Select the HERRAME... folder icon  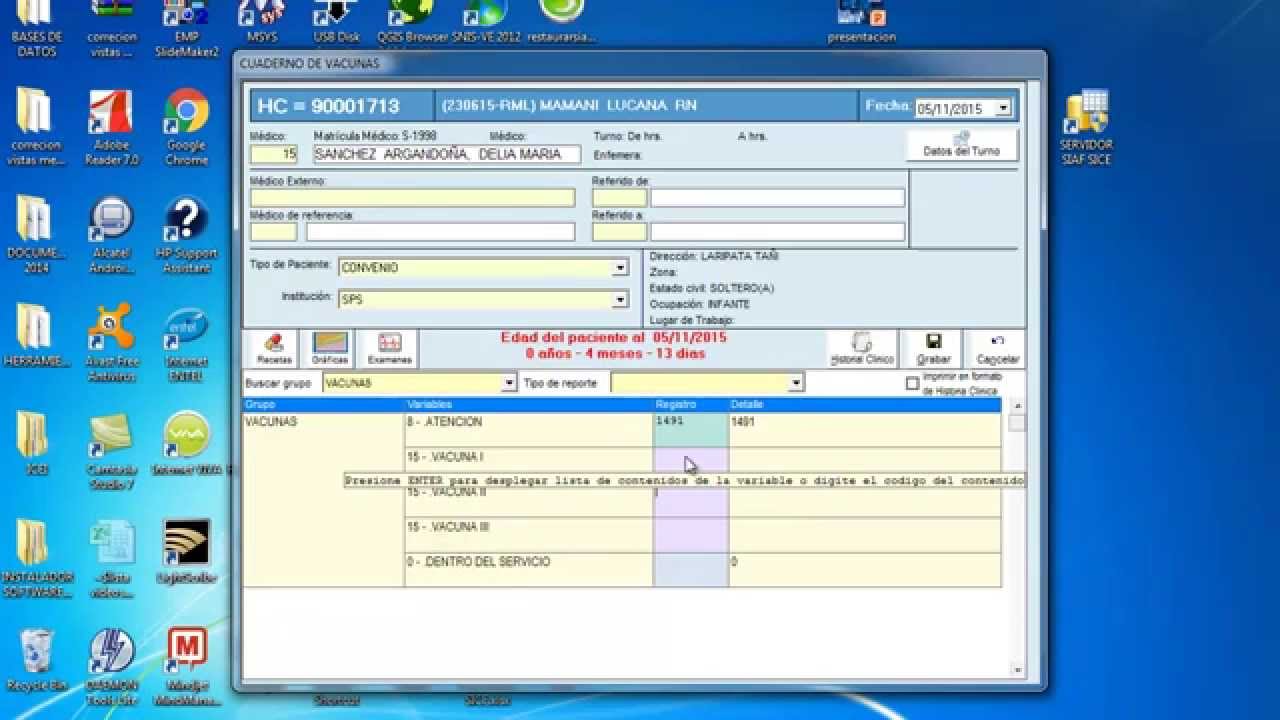[36, 336]
